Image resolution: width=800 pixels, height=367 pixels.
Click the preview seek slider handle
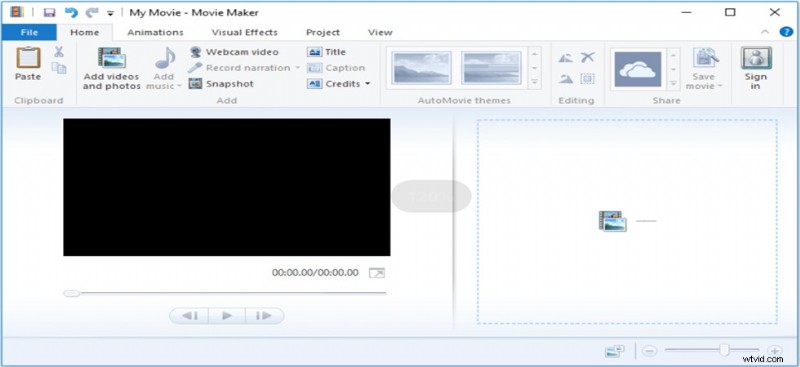[x=71, y=293]
